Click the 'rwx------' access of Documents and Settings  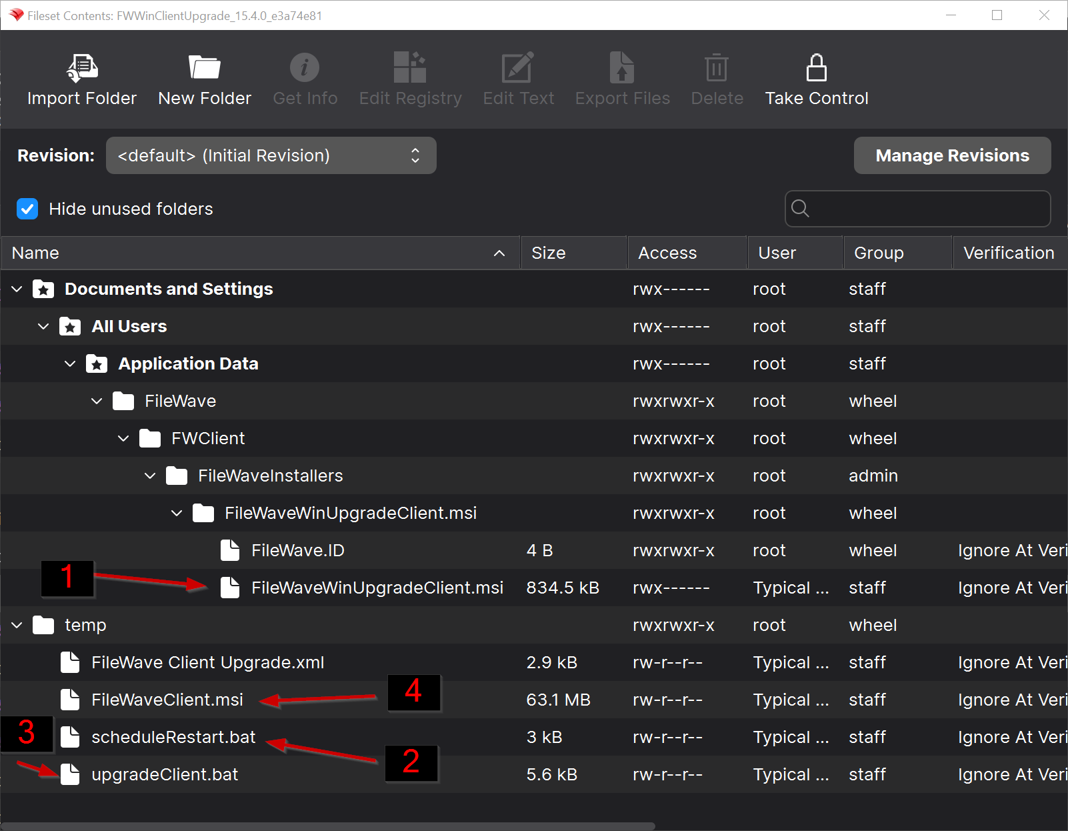click(671, 289)
